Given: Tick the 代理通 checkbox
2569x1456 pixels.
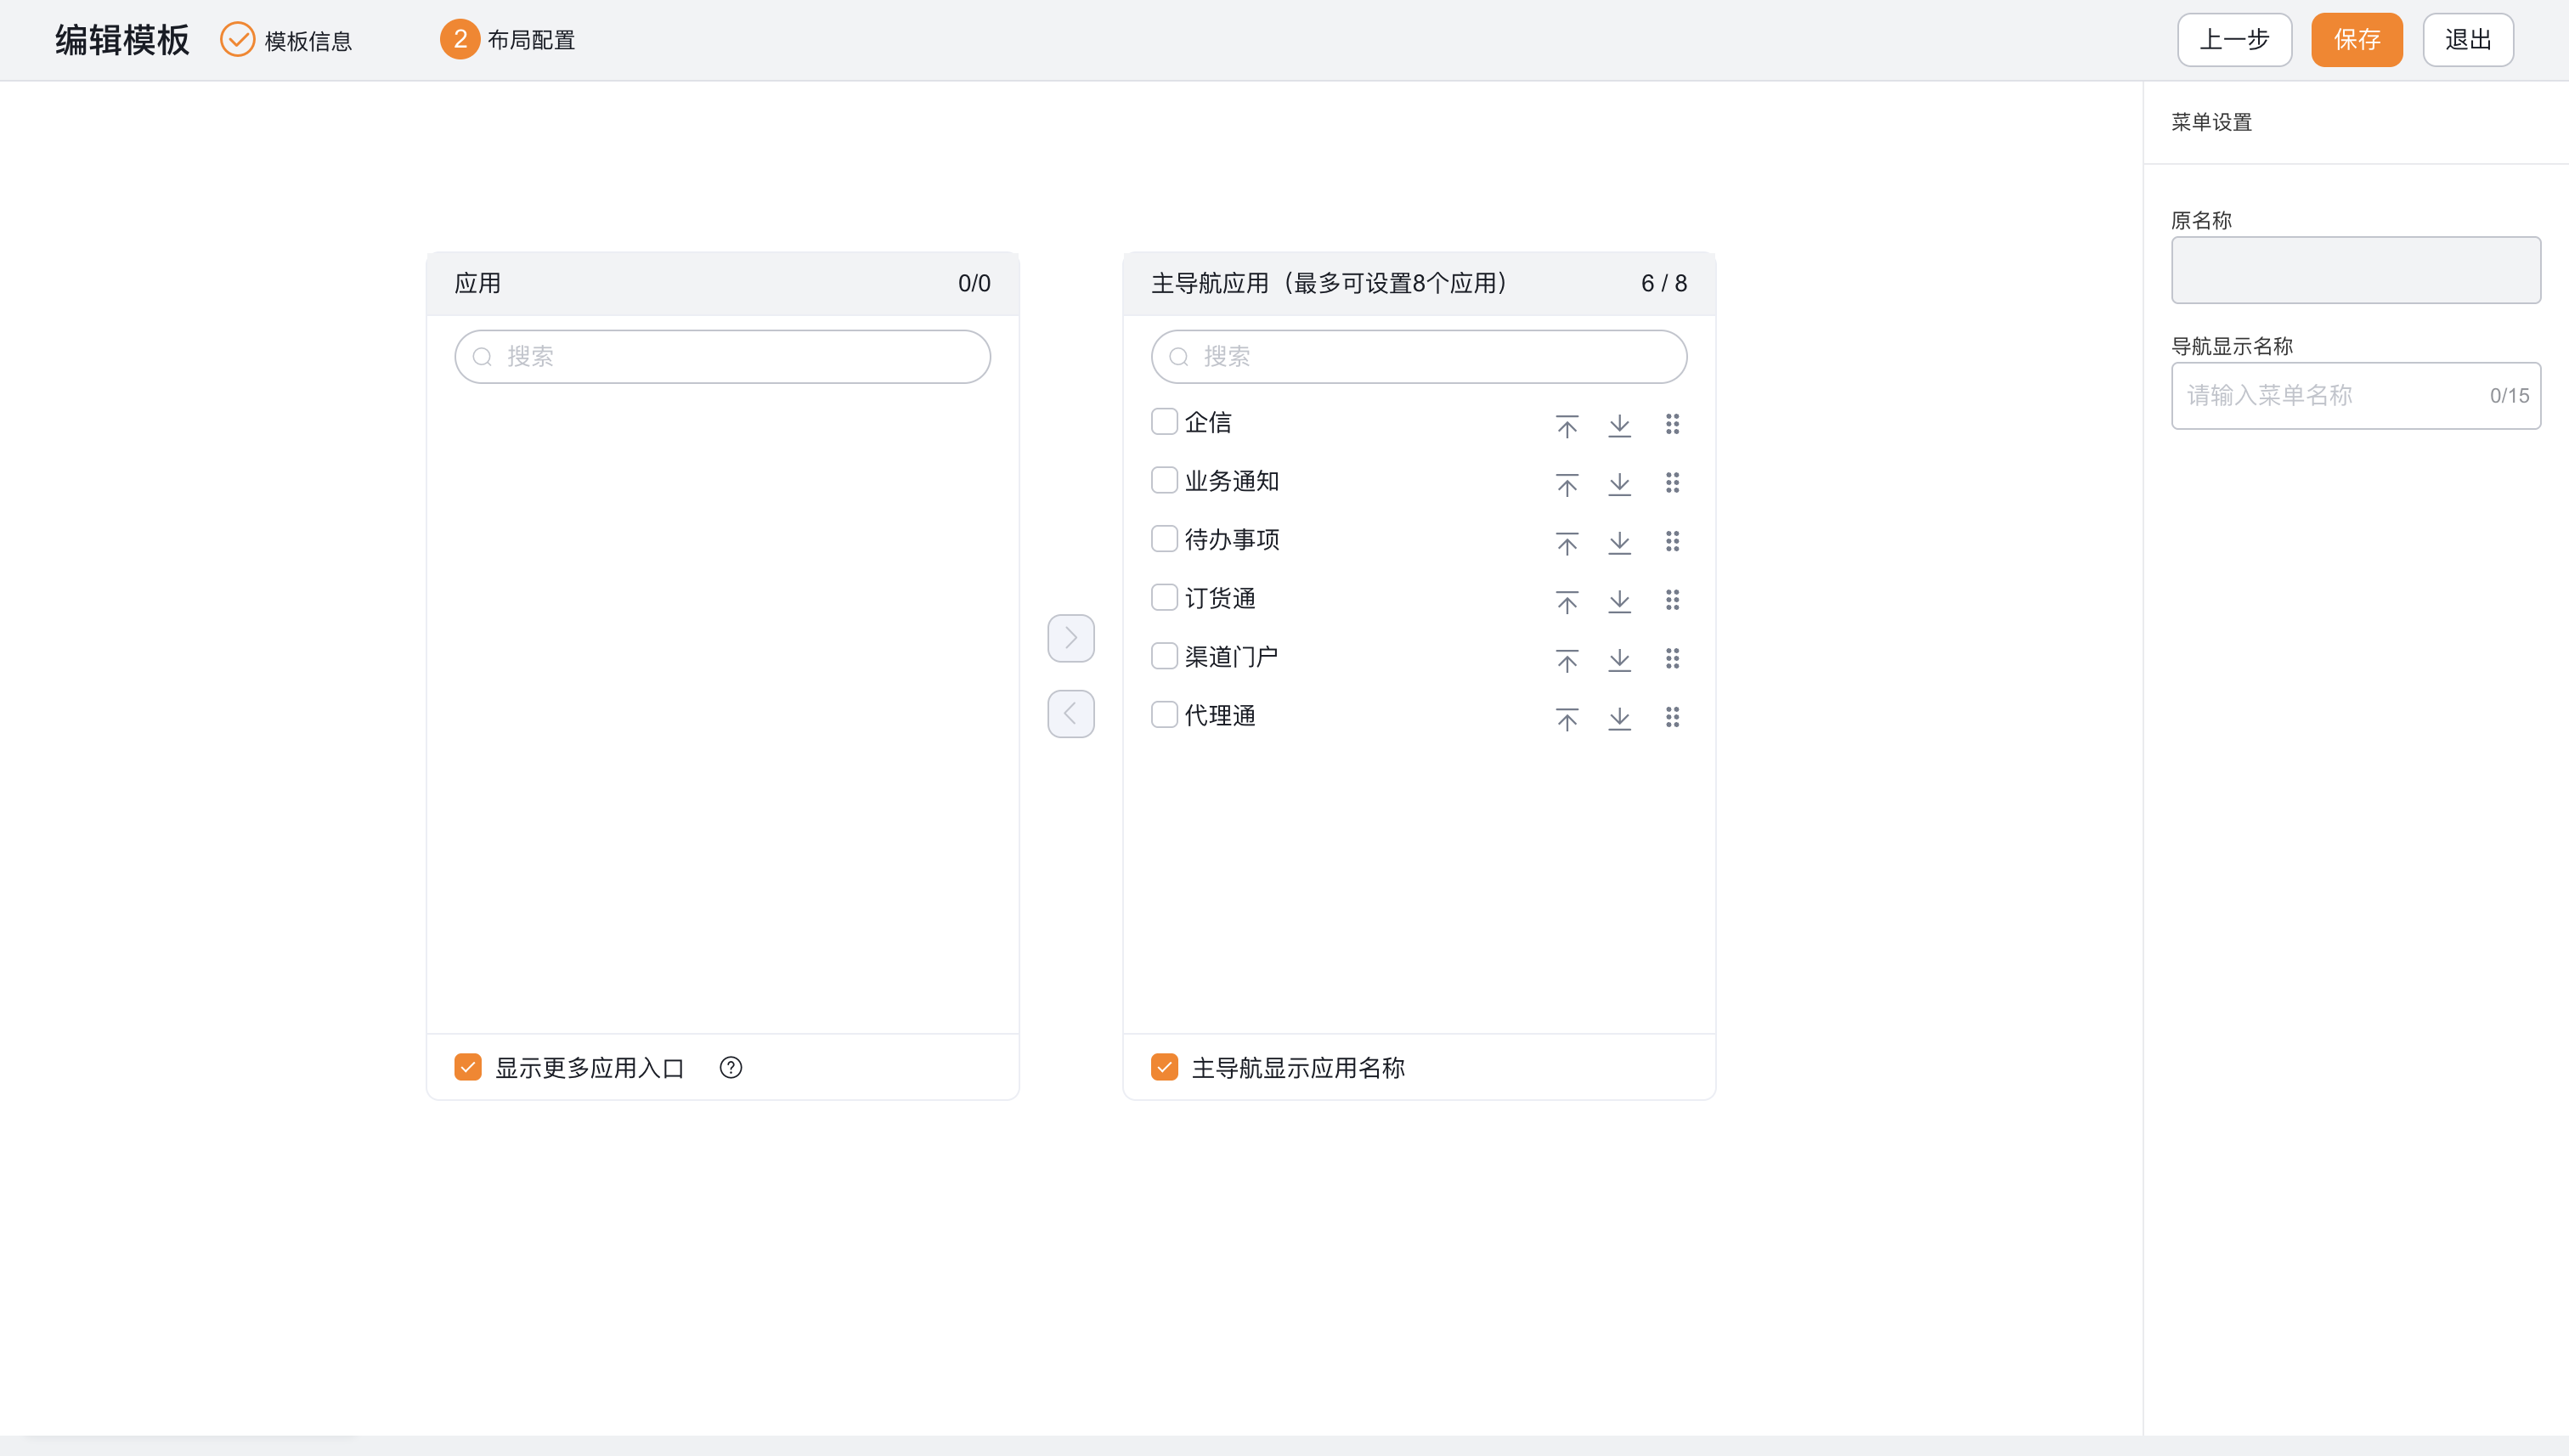Looking at the screenshot, I should [1164, 715].
